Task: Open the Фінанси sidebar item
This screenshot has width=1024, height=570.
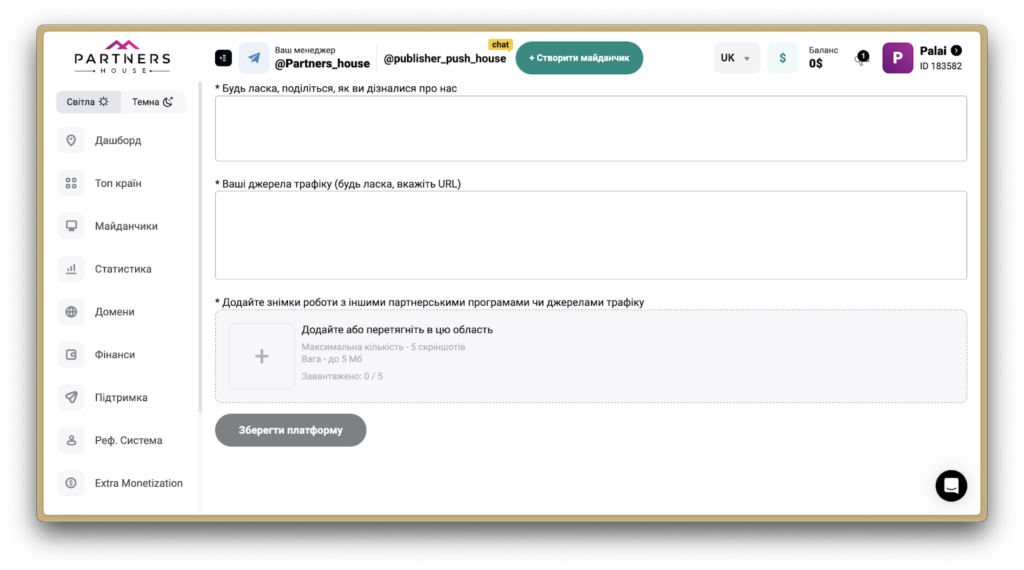Action: pos(115,355)
